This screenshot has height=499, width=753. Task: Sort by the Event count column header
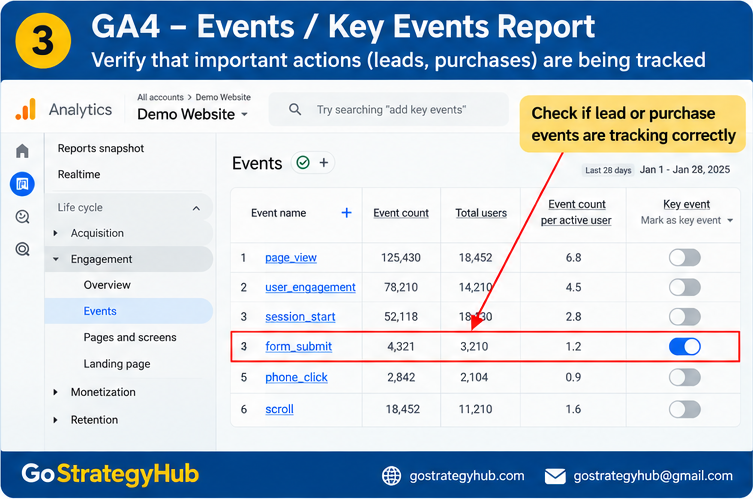click(401, 213)
